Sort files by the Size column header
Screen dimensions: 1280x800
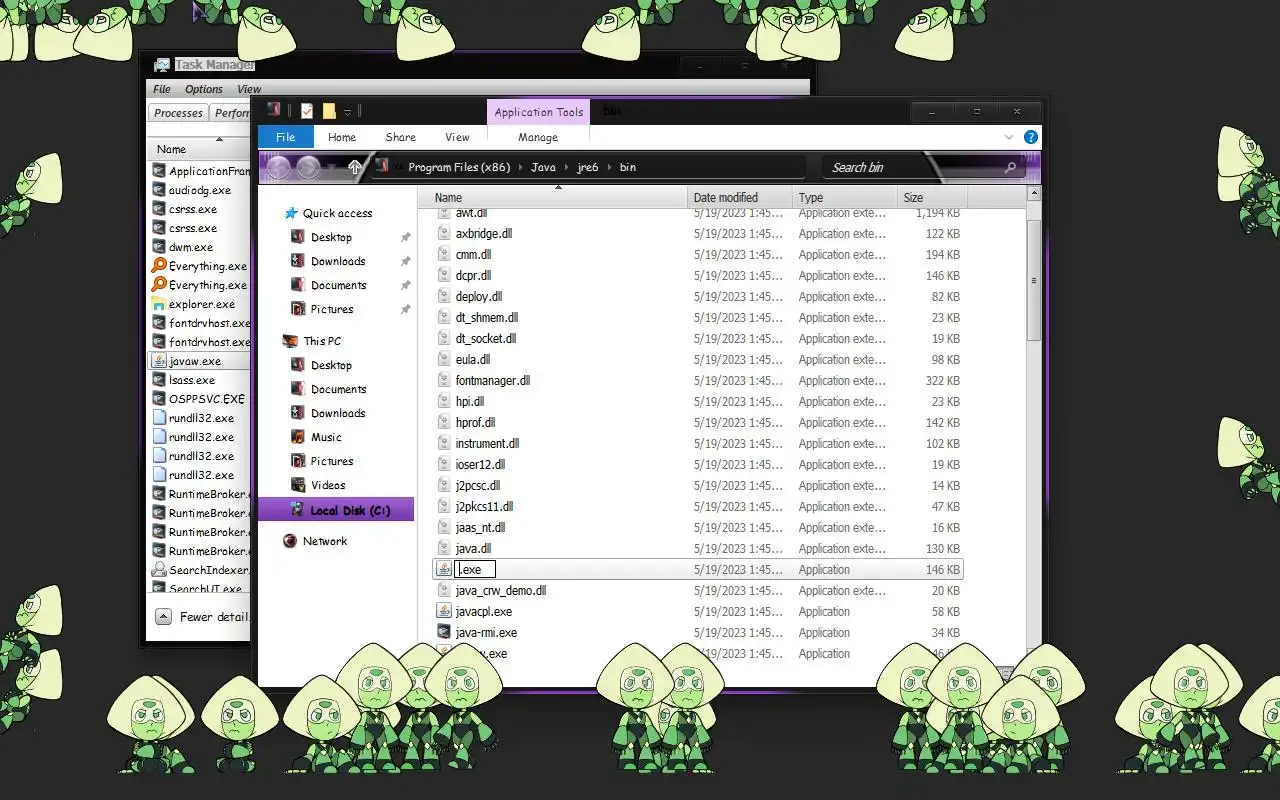point(932,197)
